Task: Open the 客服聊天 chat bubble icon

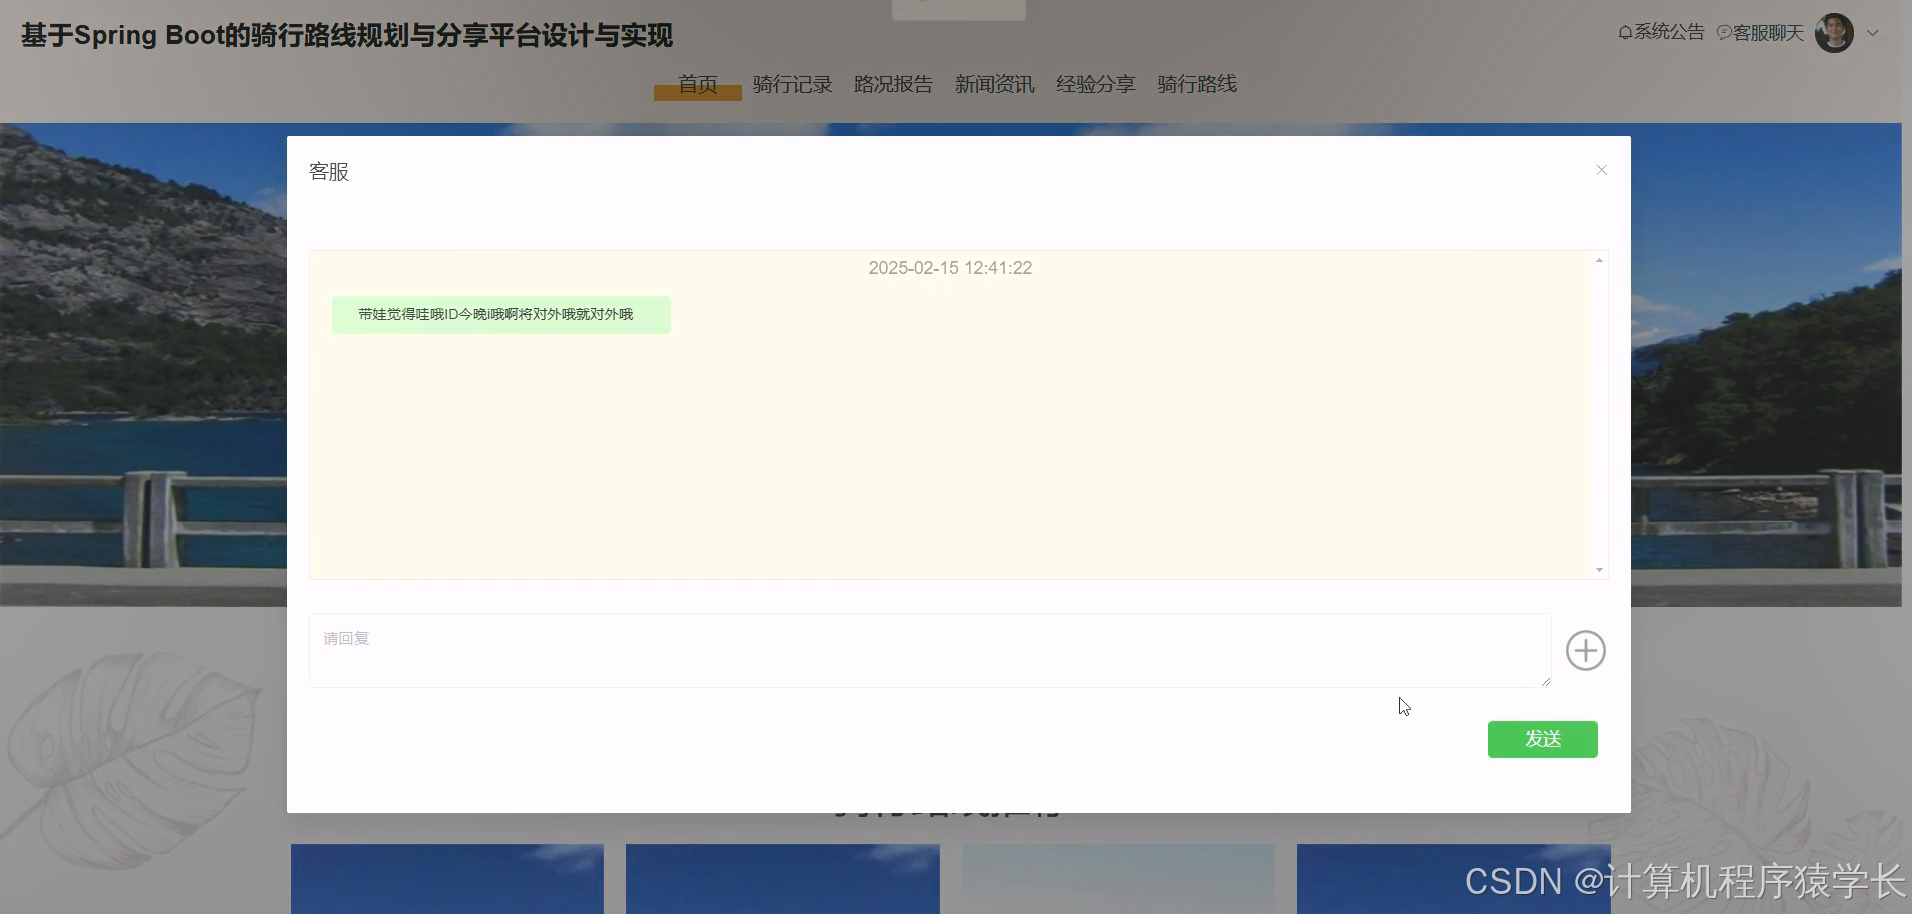Action: coord(1722,31)
